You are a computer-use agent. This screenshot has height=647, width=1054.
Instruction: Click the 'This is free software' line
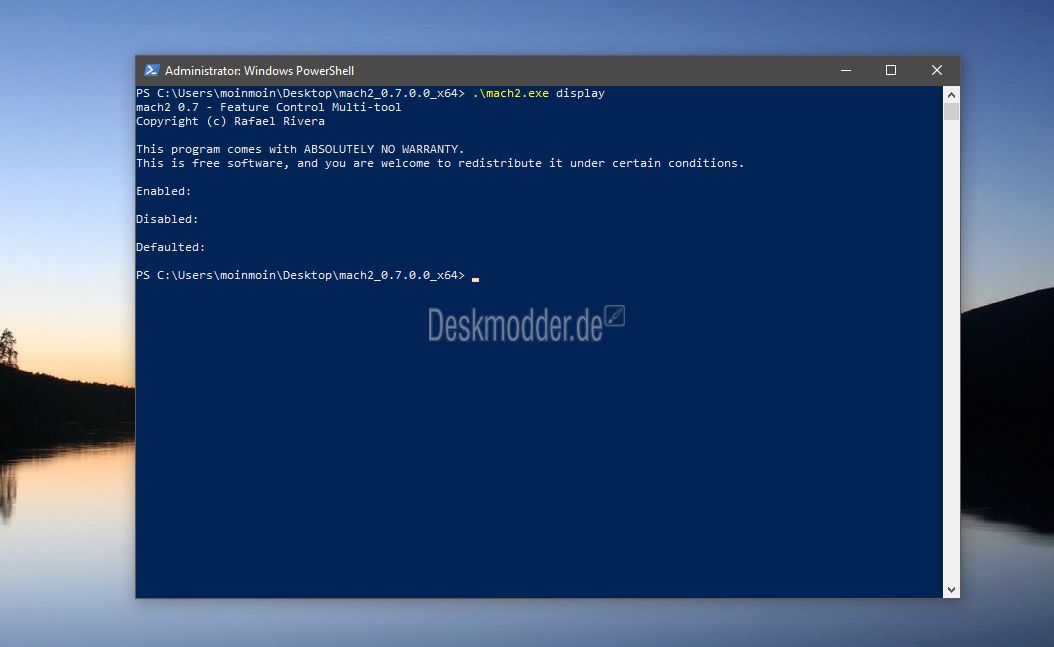click(x=440, y=163)
